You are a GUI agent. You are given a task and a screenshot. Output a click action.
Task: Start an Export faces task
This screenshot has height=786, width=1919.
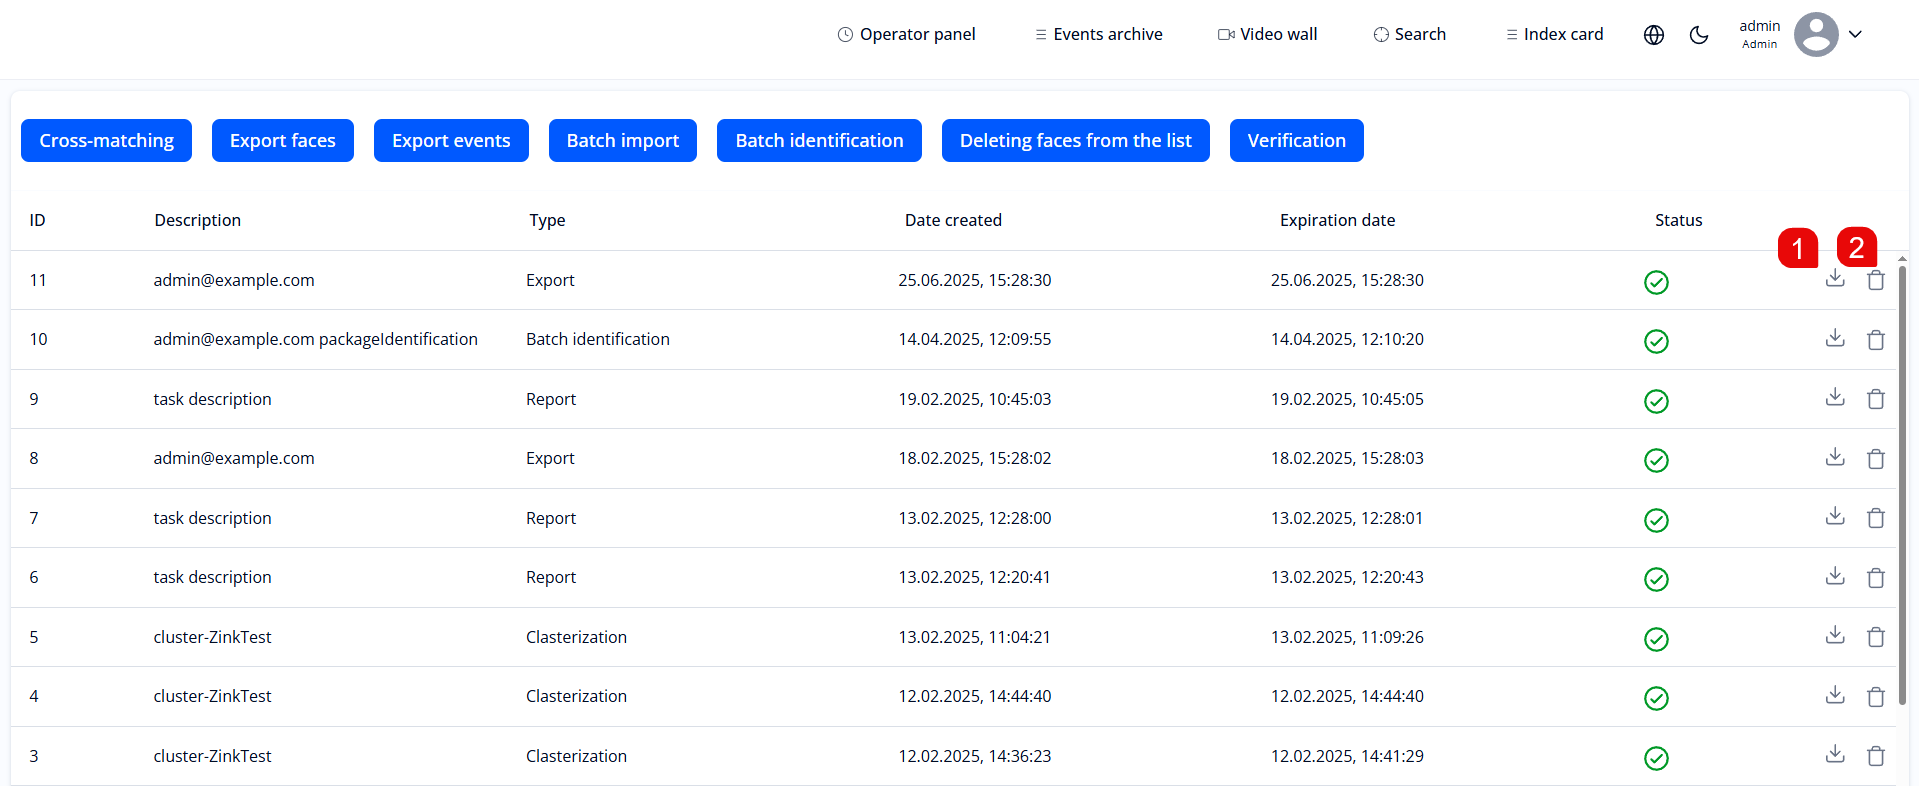[x=282, y=141]
